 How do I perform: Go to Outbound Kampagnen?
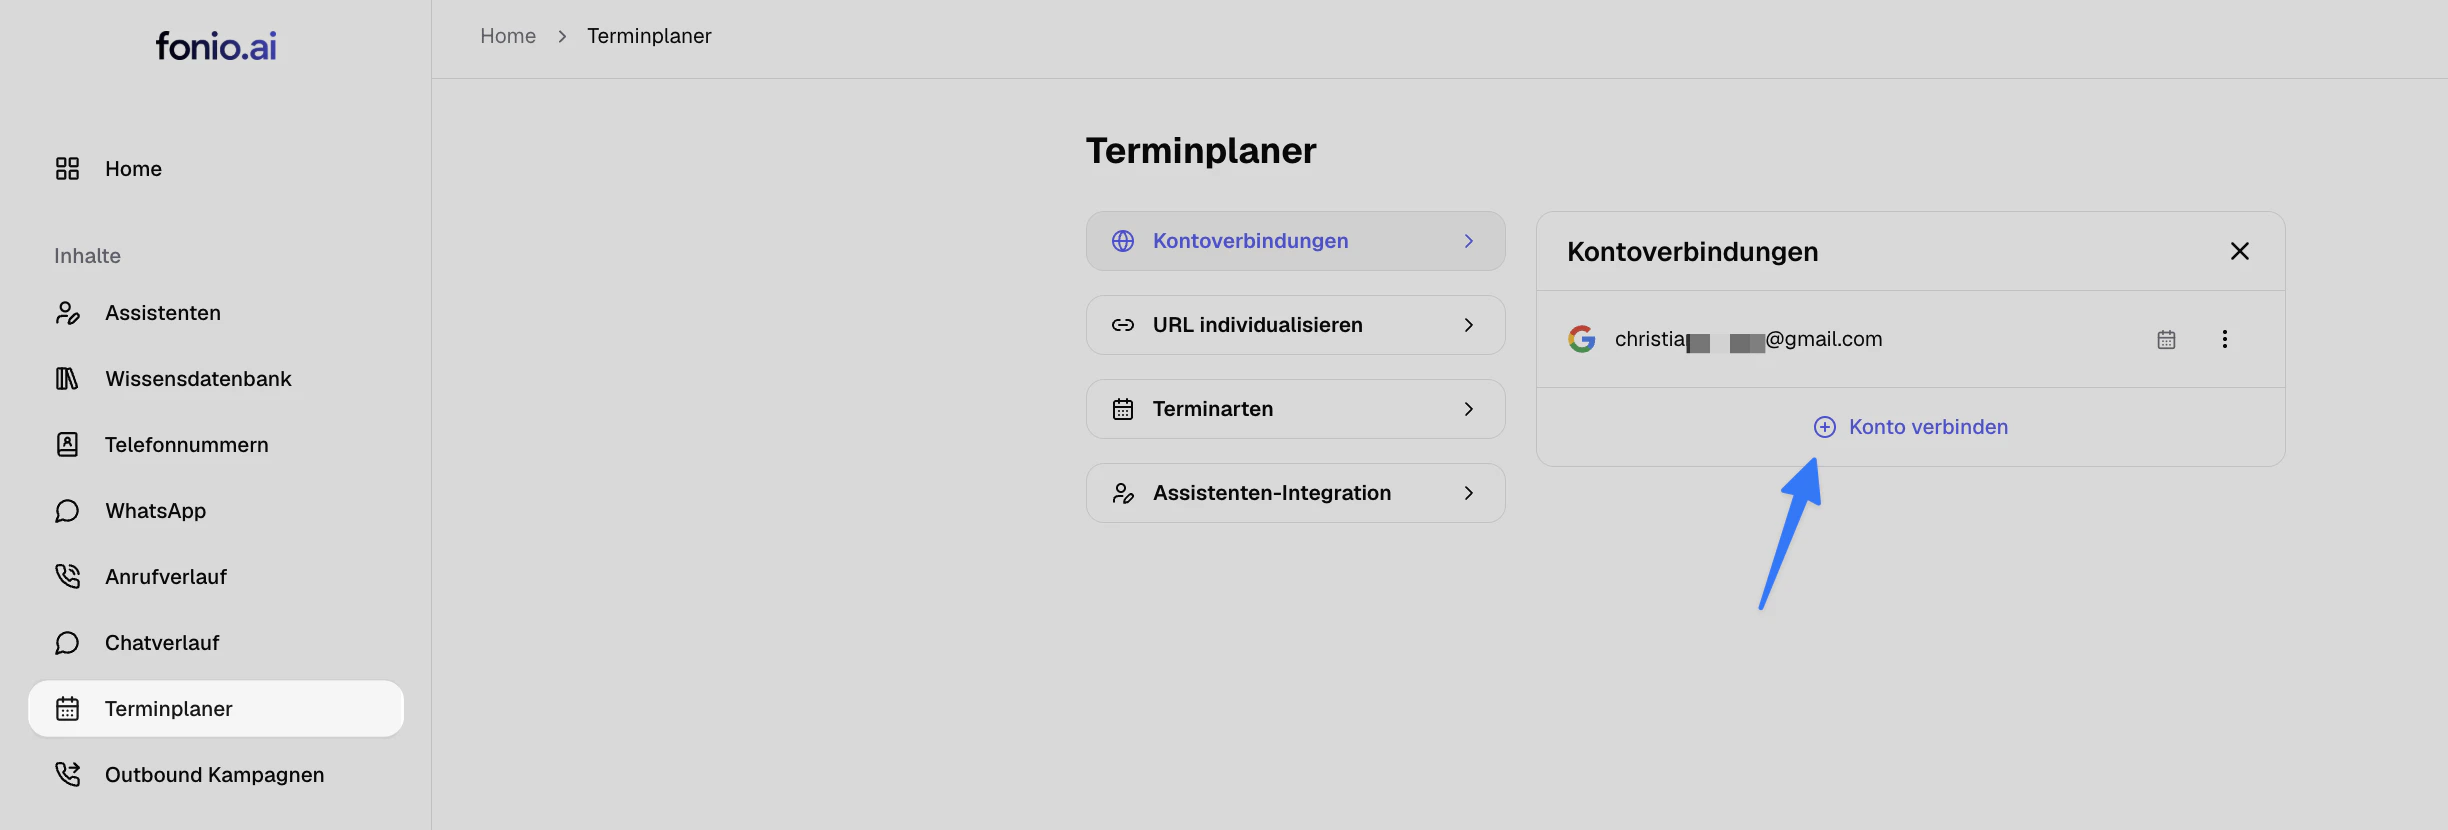(216, 775)
